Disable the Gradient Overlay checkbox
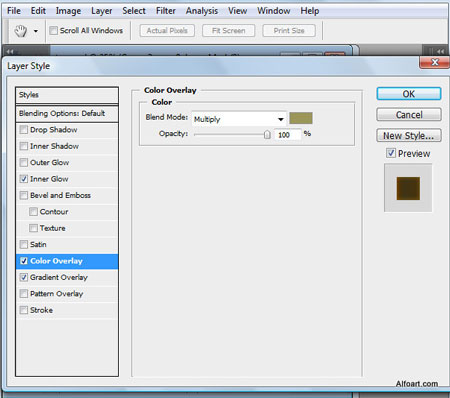Screen dimensions: 450x398 click(24, 277)
